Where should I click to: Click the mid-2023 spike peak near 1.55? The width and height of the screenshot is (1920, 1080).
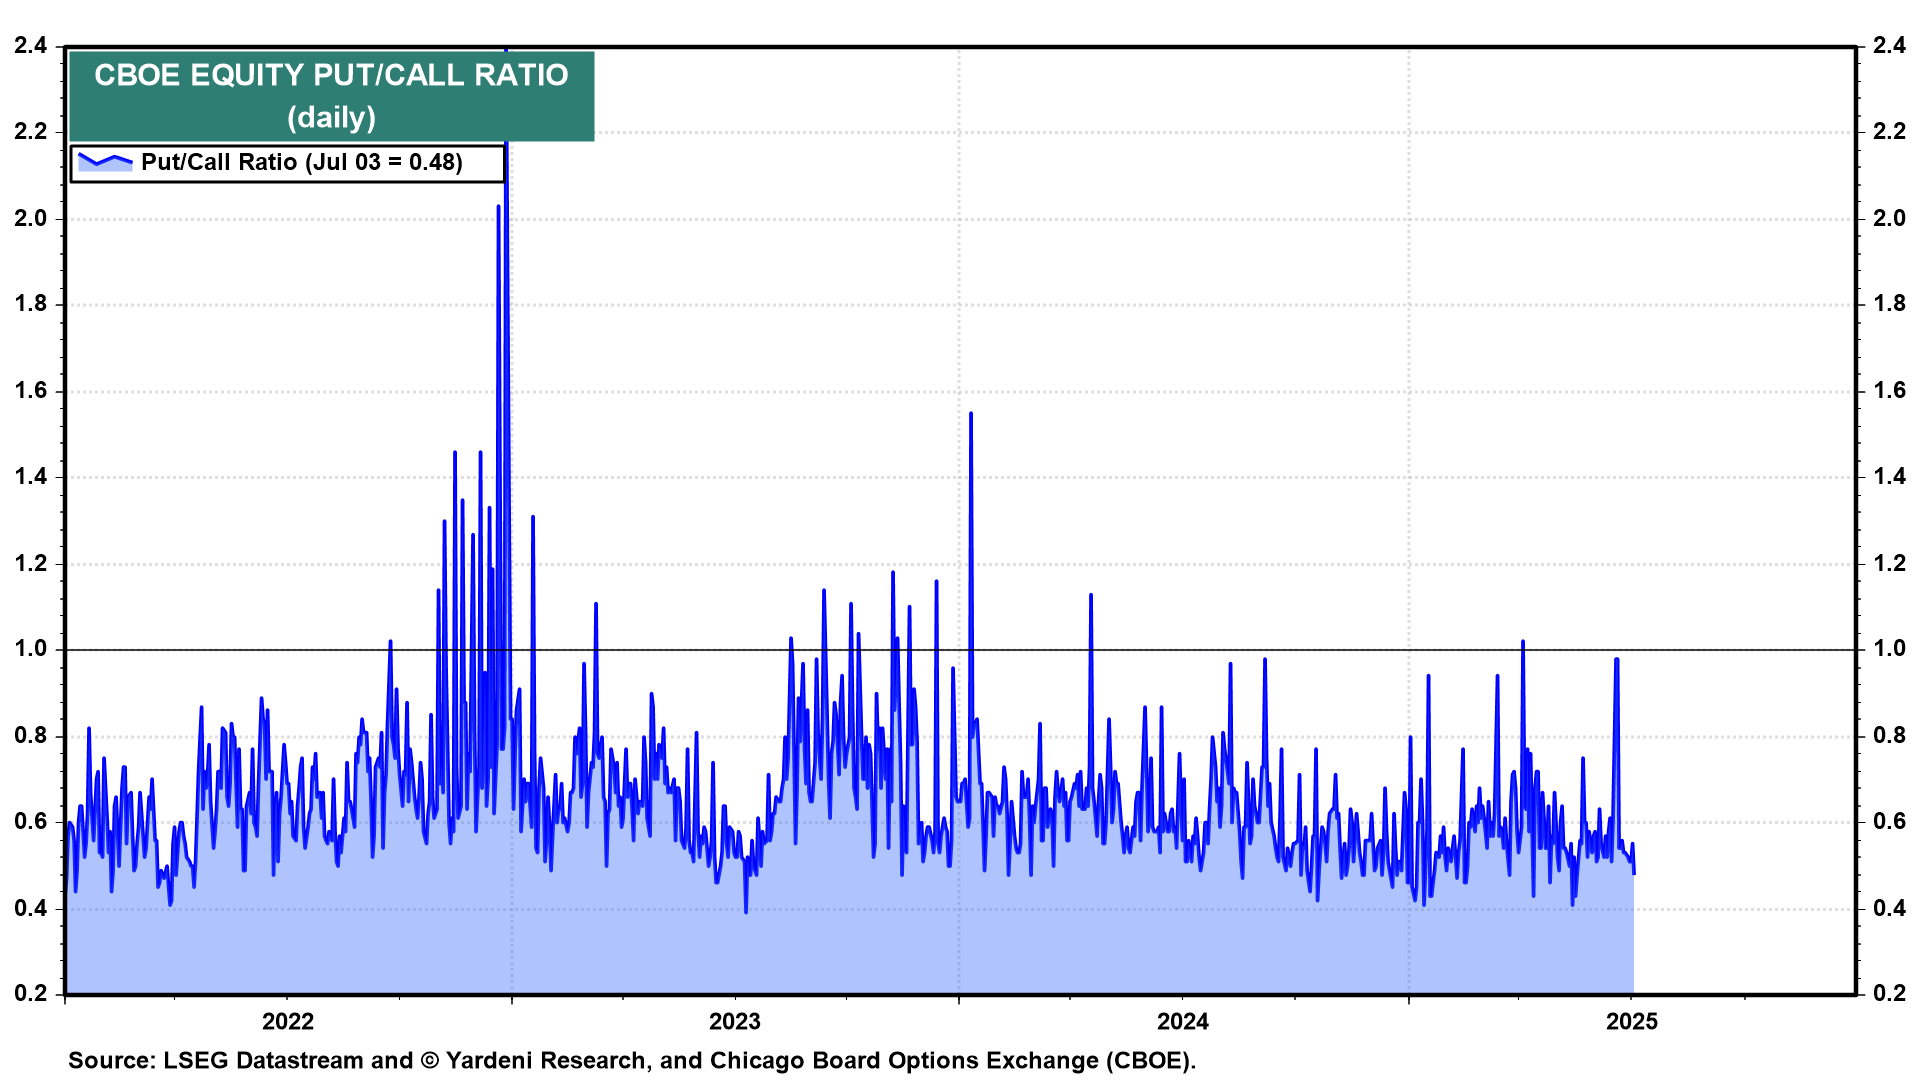970,414
